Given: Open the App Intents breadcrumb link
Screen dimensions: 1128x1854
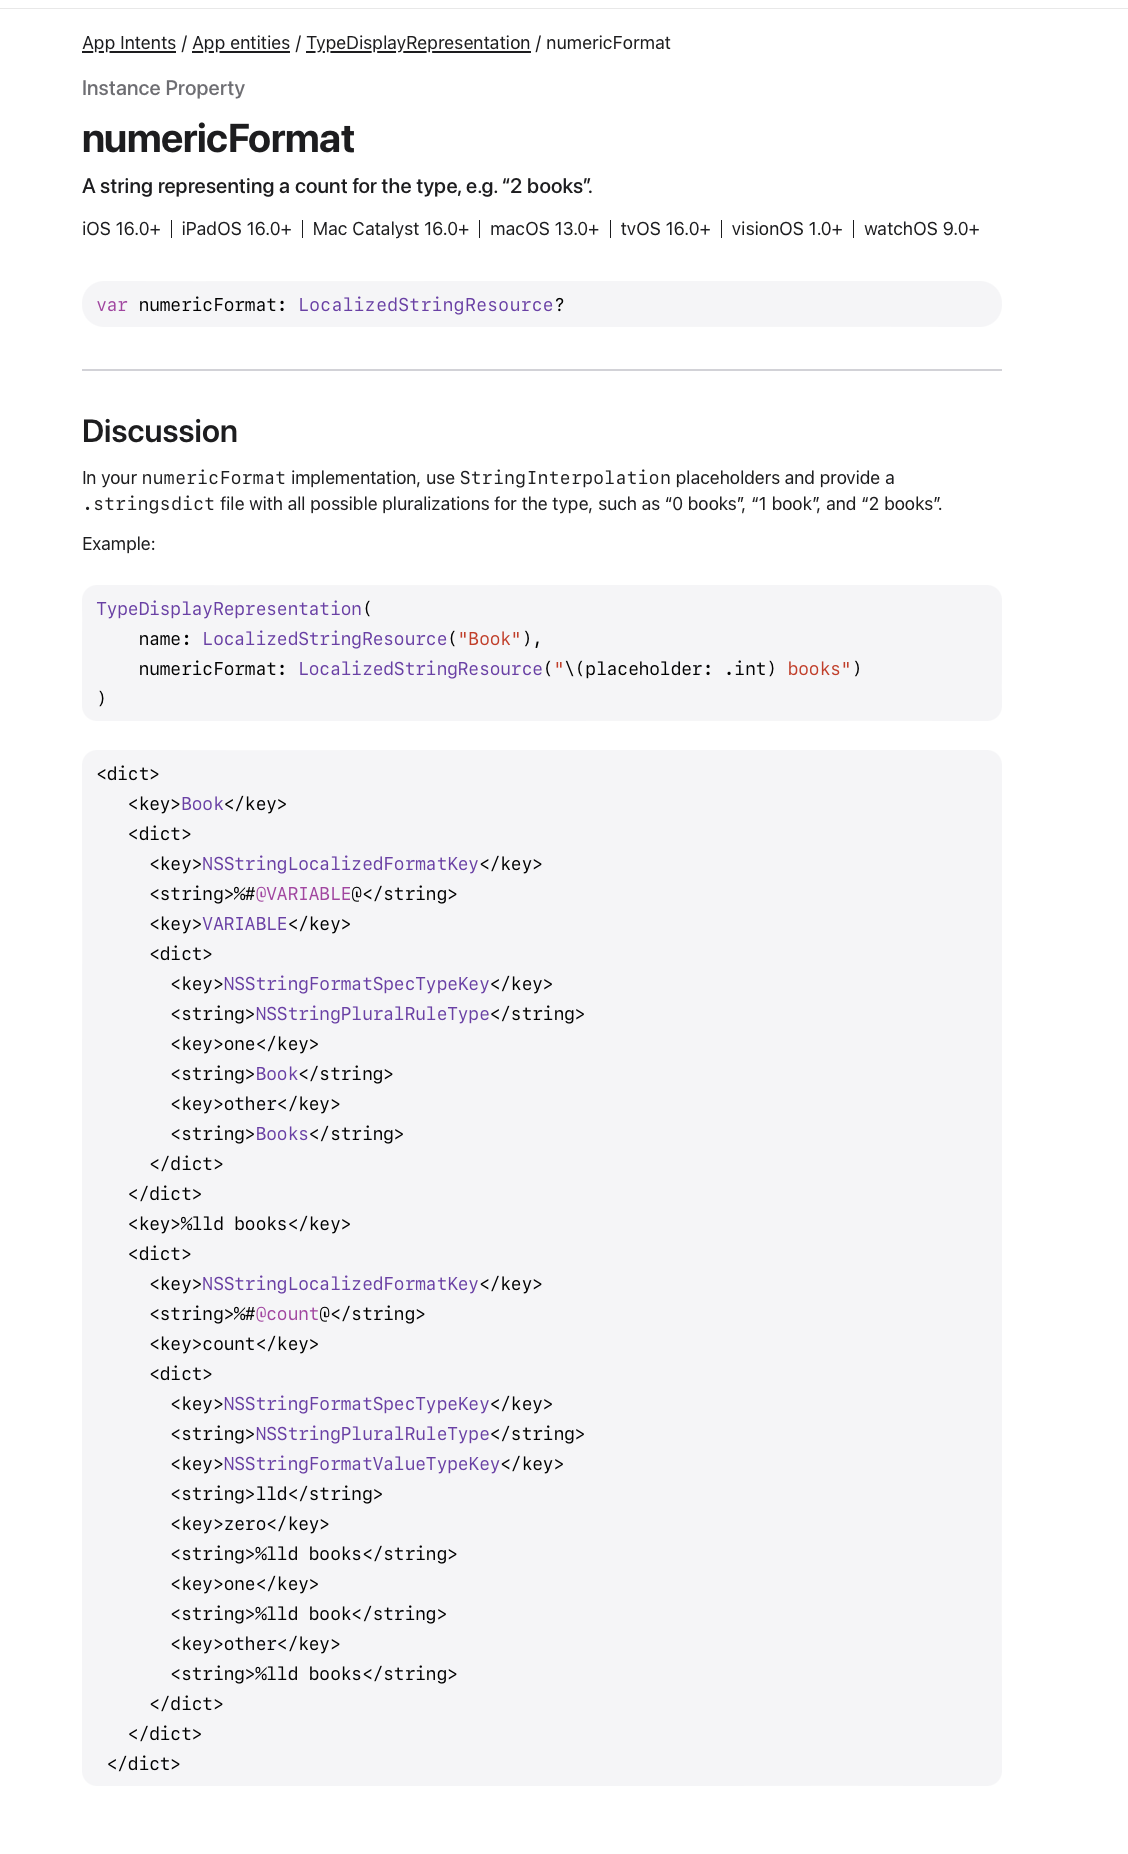Looking at the screenshot, I should pos(128,43).
